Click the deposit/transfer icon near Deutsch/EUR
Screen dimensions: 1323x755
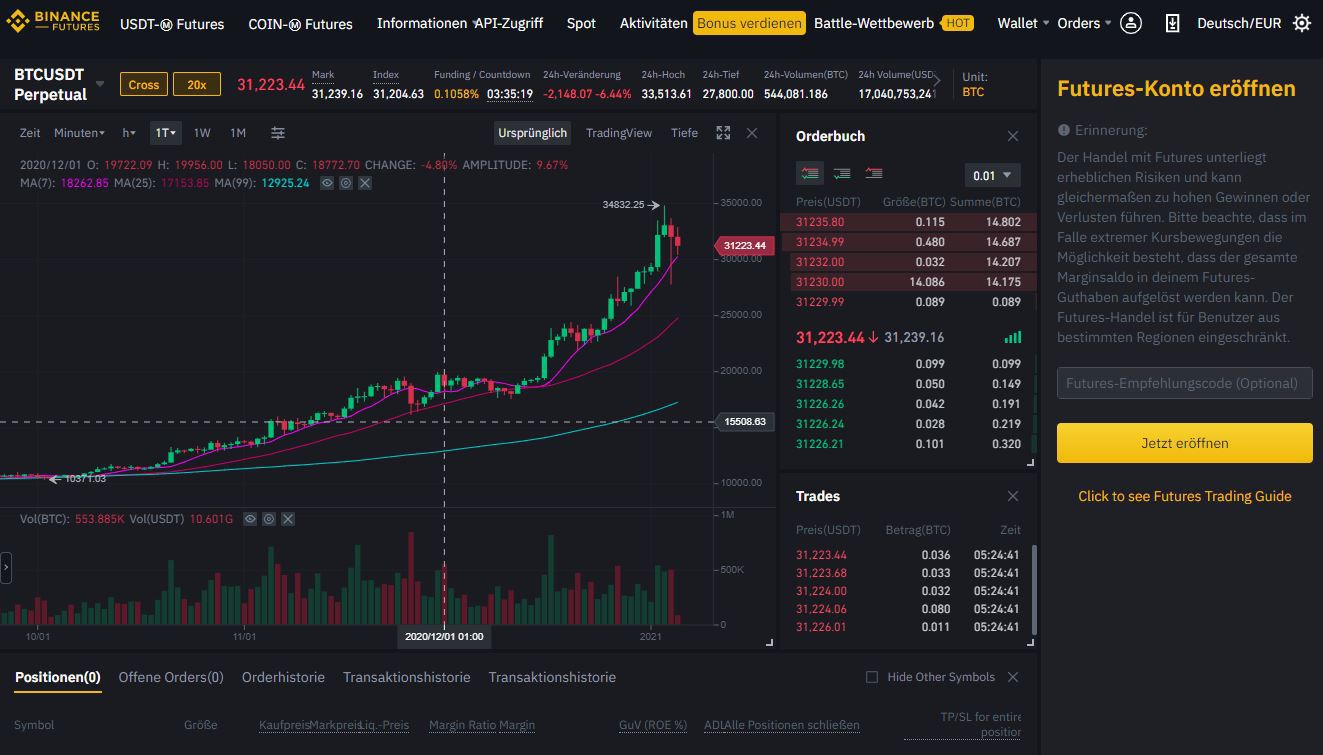pyautogui.click(x=1171, y=22)
